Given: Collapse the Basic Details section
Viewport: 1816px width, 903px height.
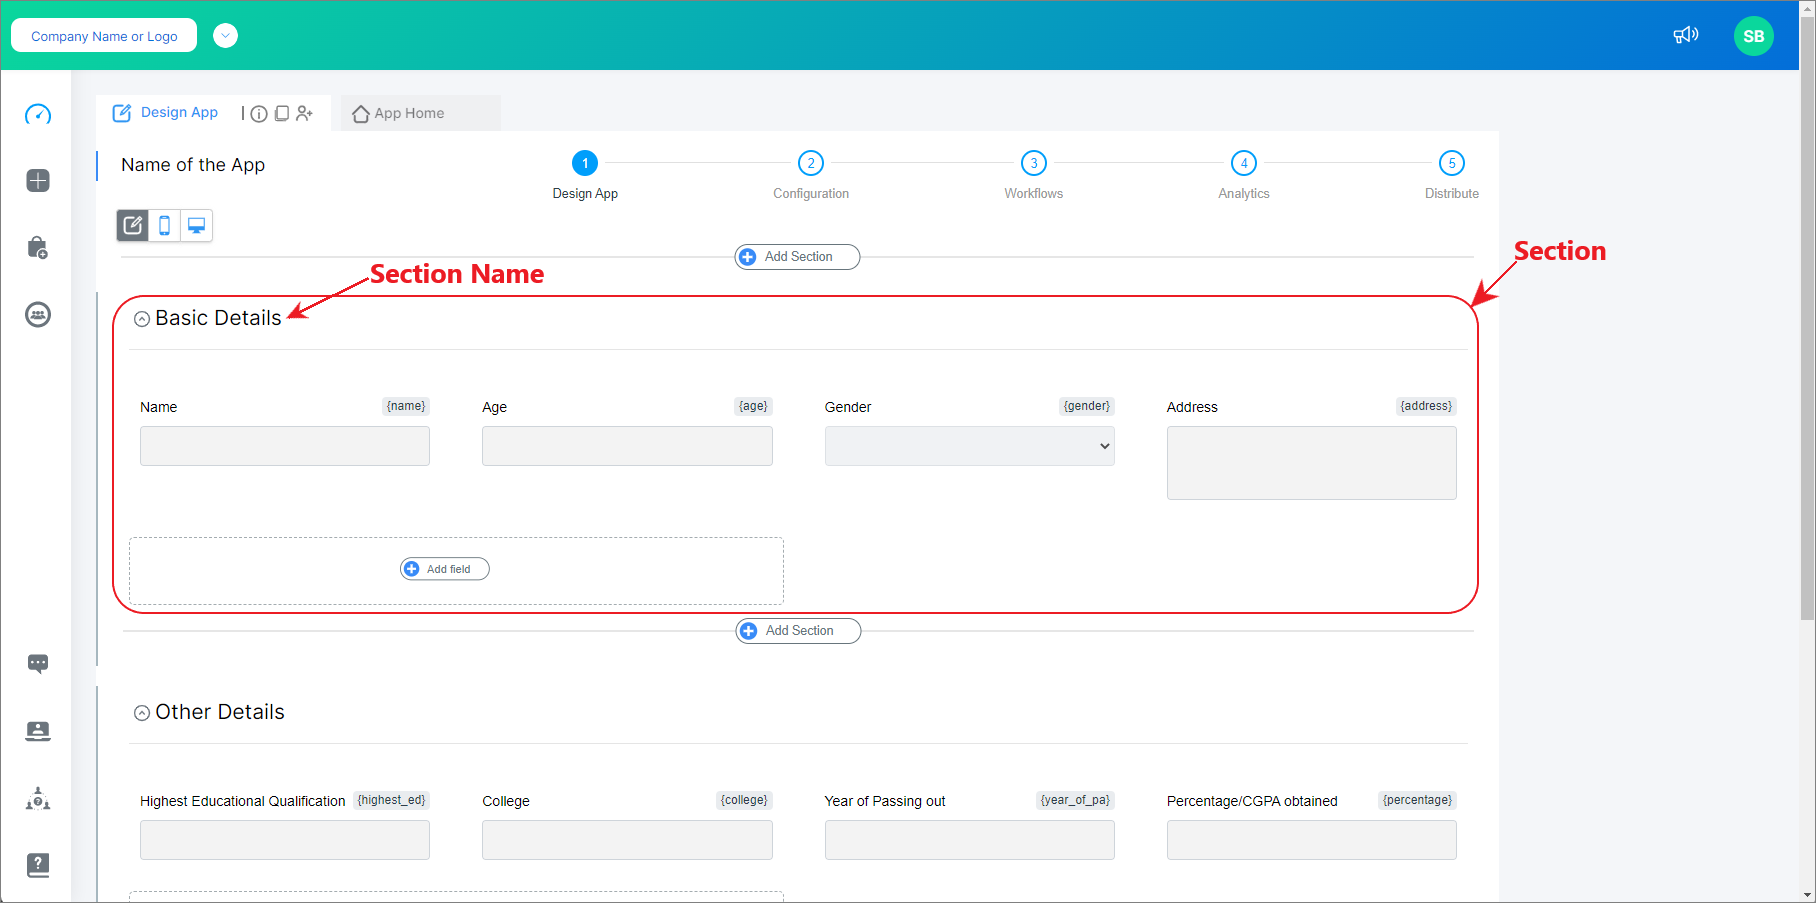Looking at the screenshot, I should [142, 318].
